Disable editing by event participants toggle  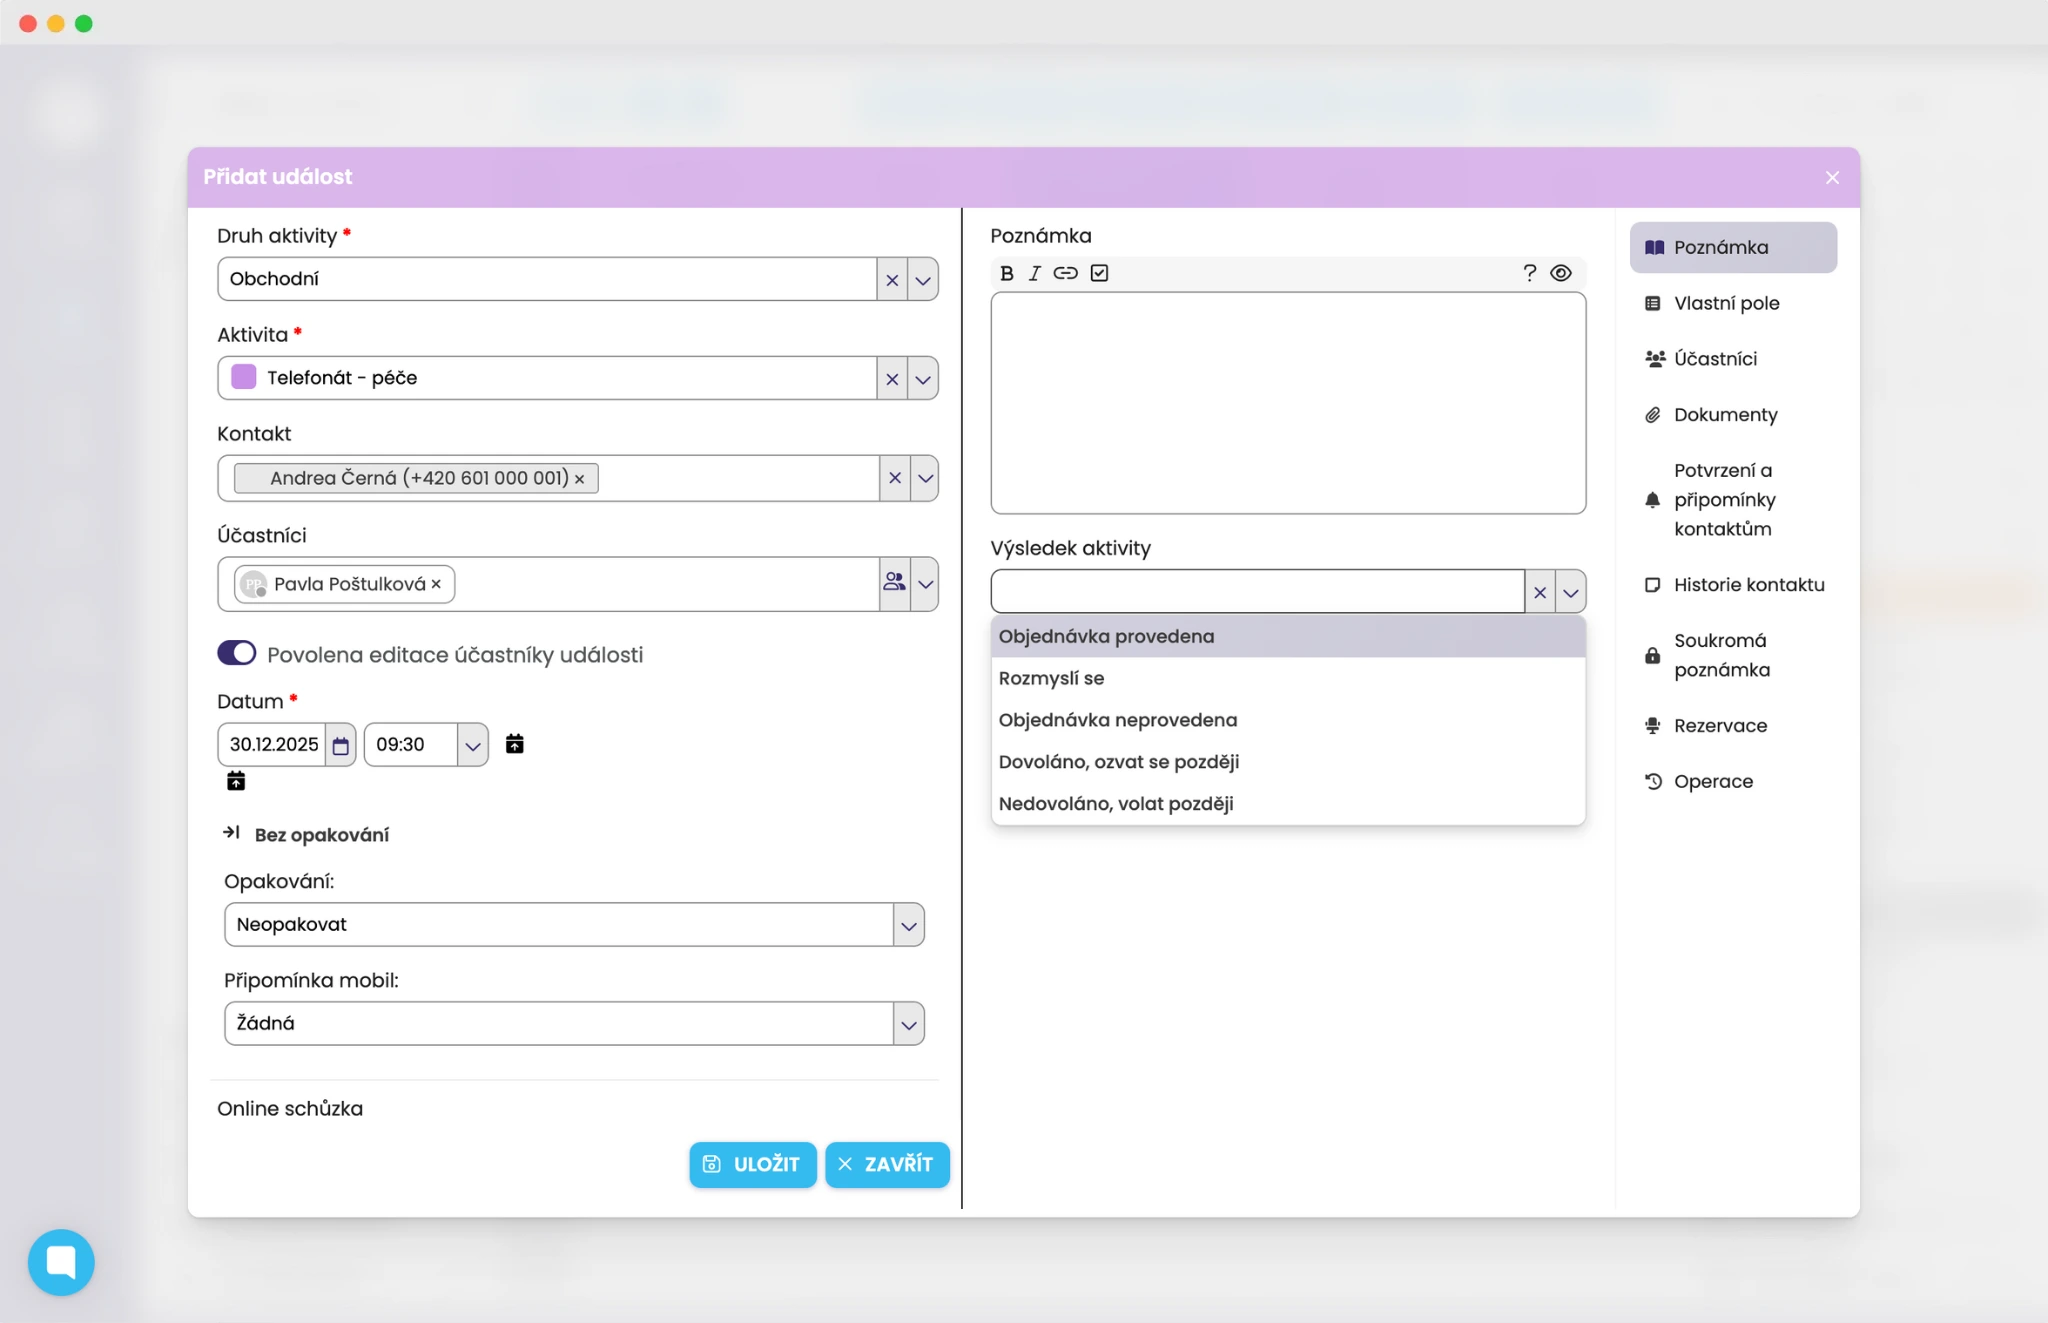[x=237, y=653]
